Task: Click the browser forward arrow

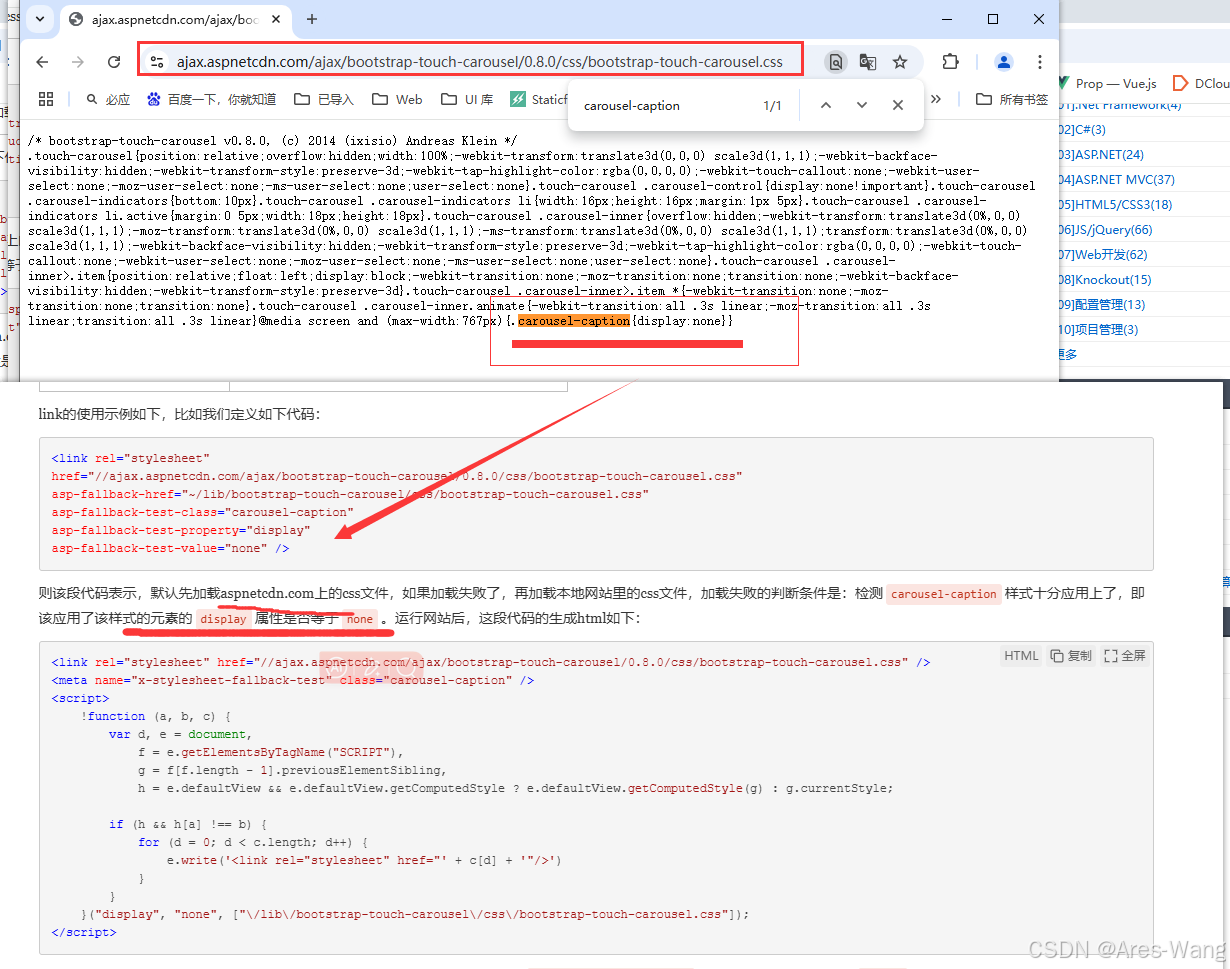Action: point(78,62)
